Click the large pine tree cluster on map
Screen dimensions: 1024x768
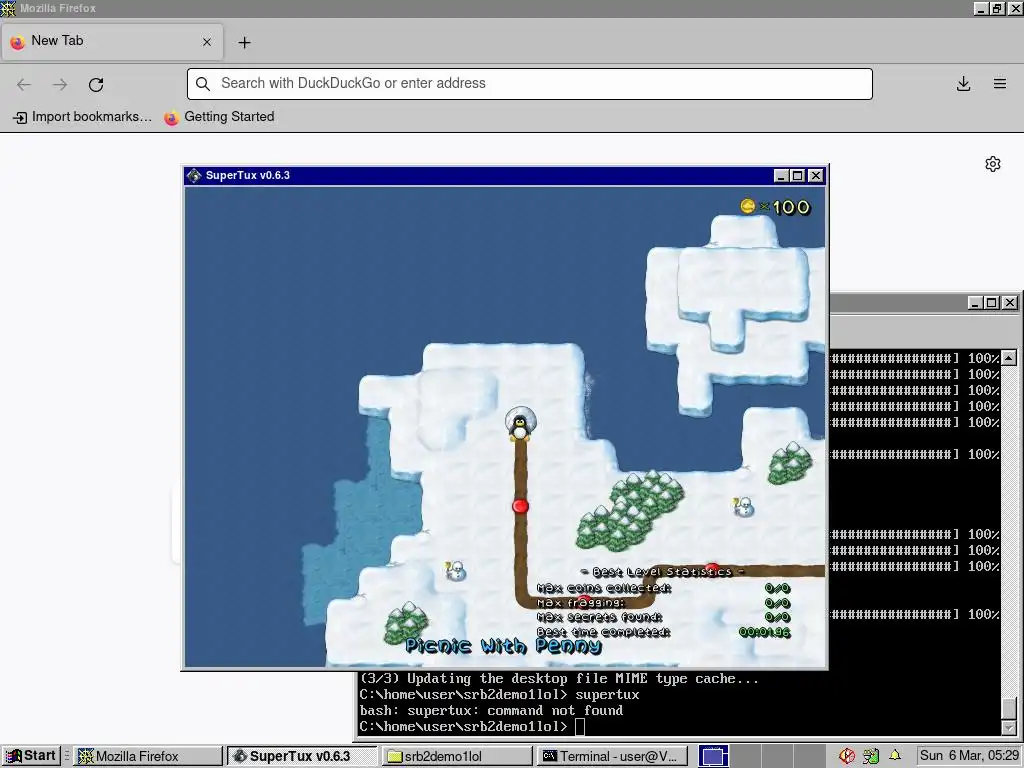(x=630, y=511)
